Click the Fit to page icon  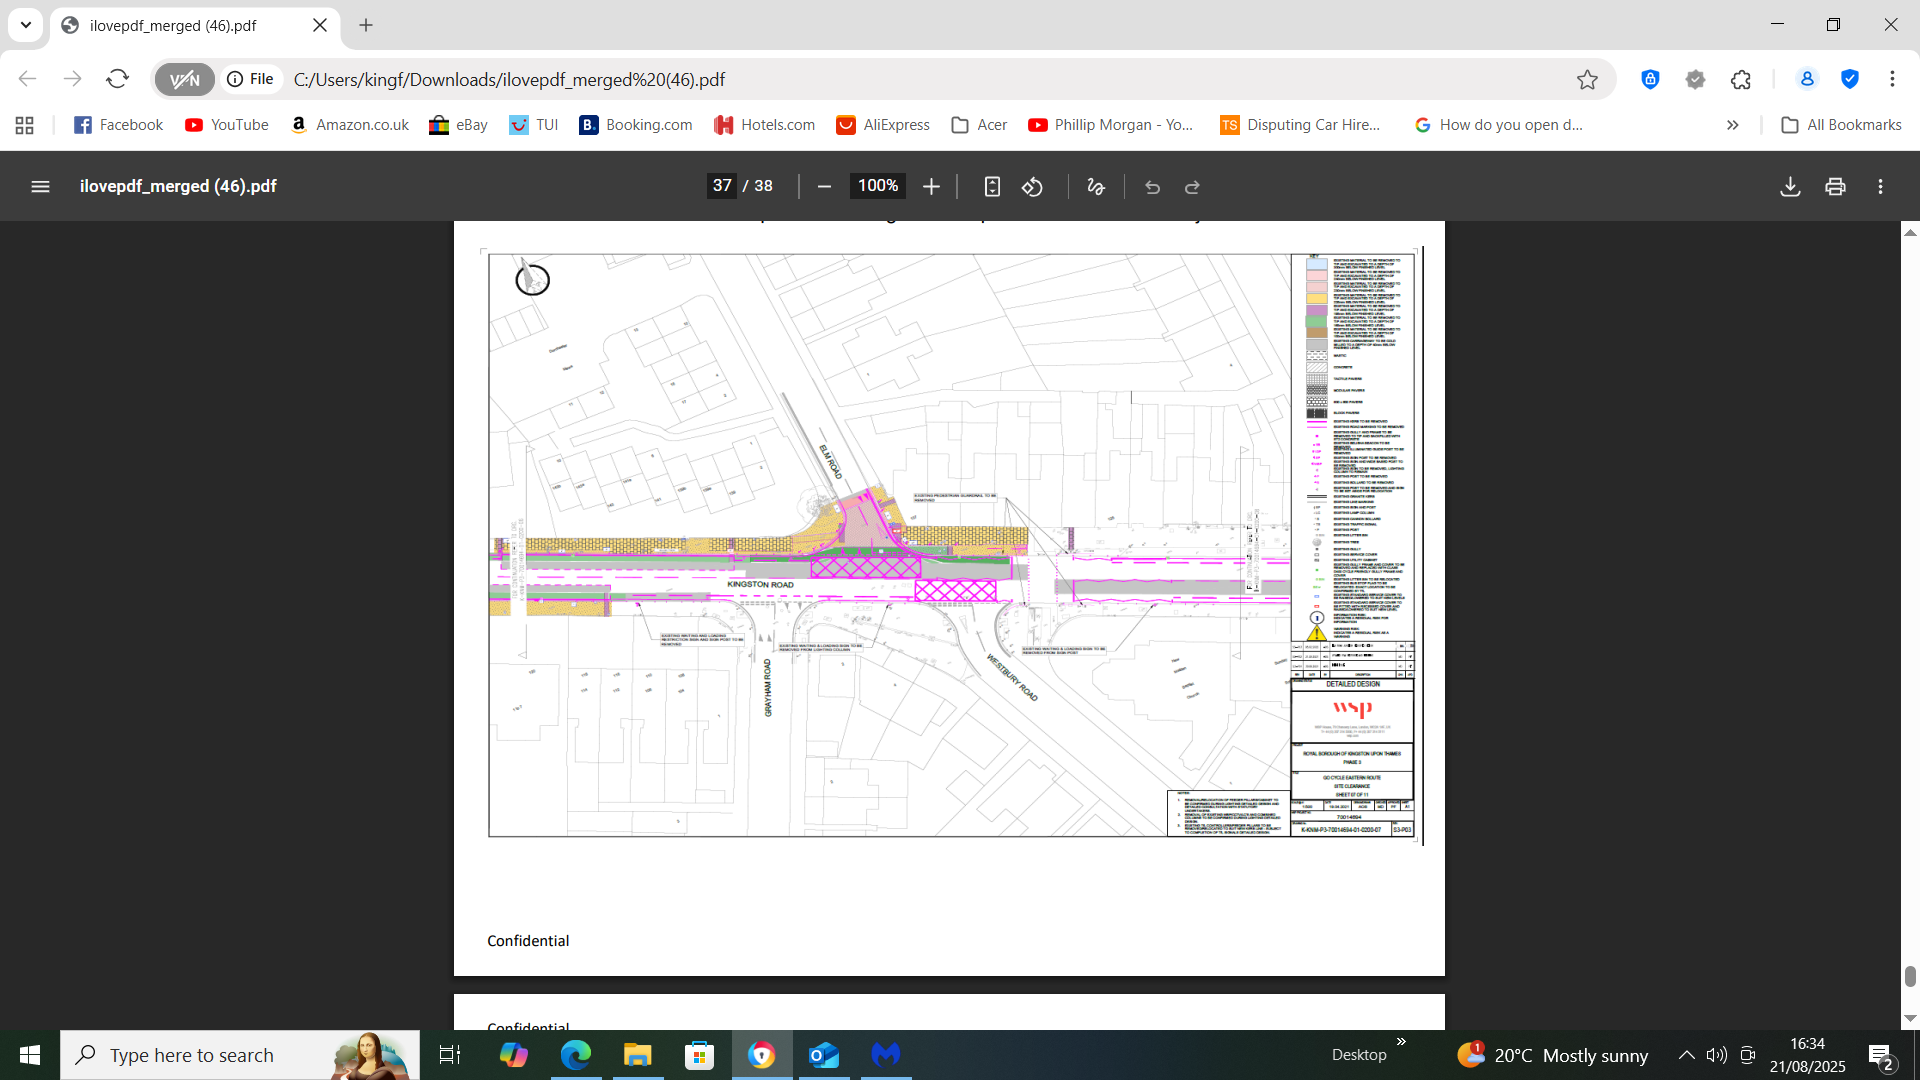pyautogui.click(x=991, y=187)
